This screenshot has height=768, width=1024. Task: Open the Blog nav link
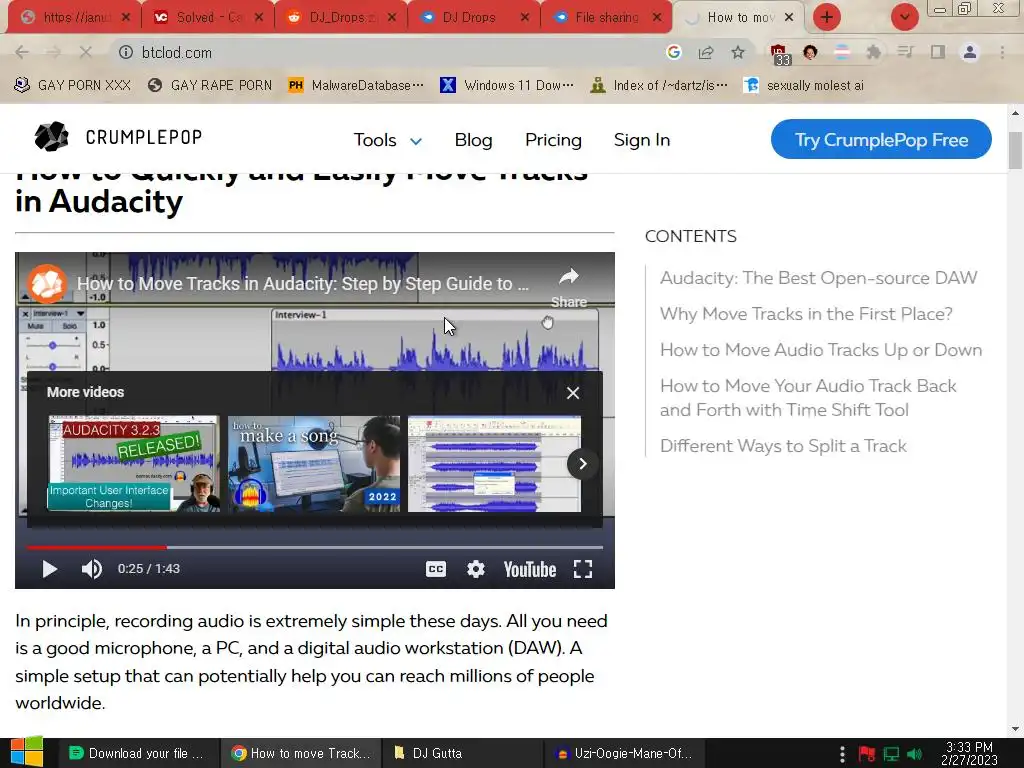click(x=473, y=140)
